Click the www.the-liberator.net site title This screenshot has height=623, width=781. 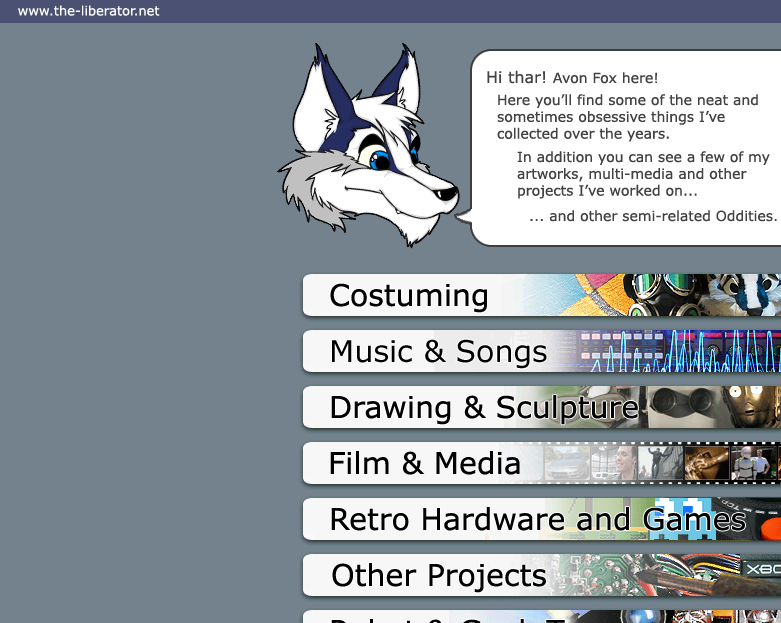tap(88, 12)
